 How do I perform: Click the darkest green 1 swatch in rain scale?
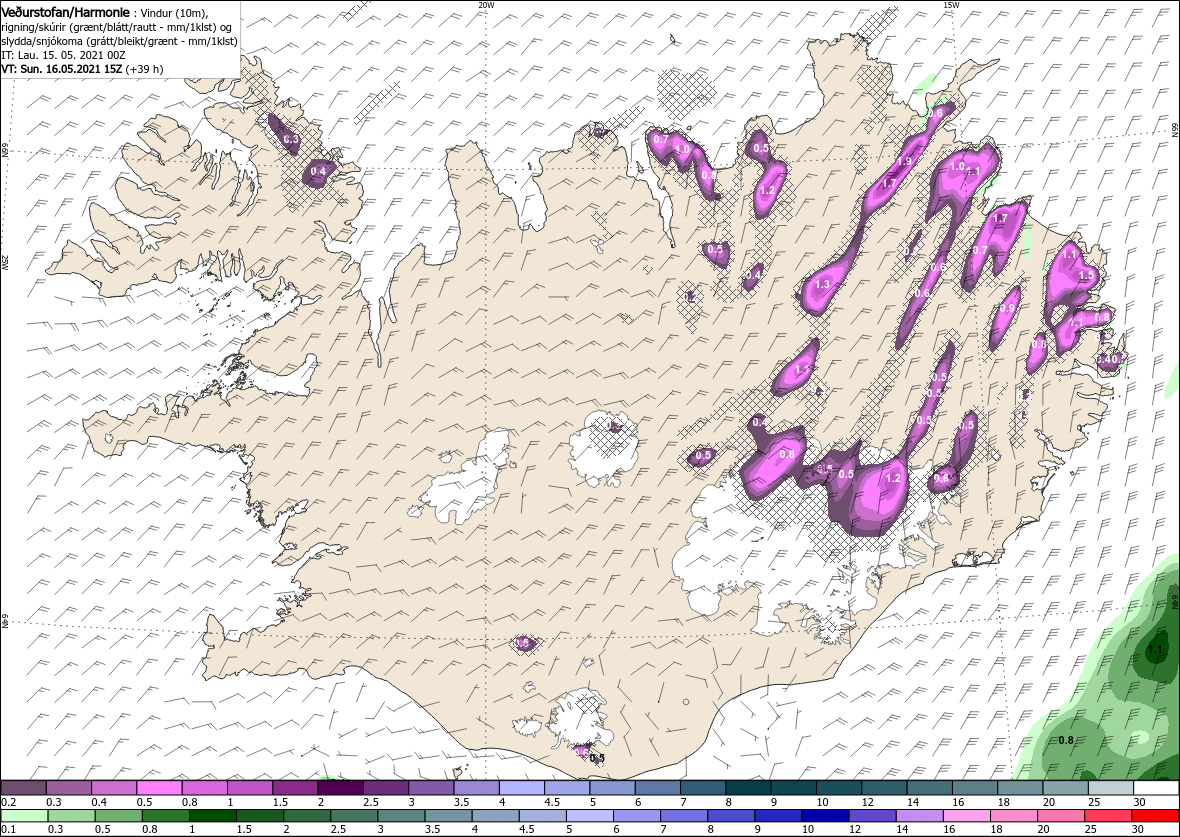[212, 816]
